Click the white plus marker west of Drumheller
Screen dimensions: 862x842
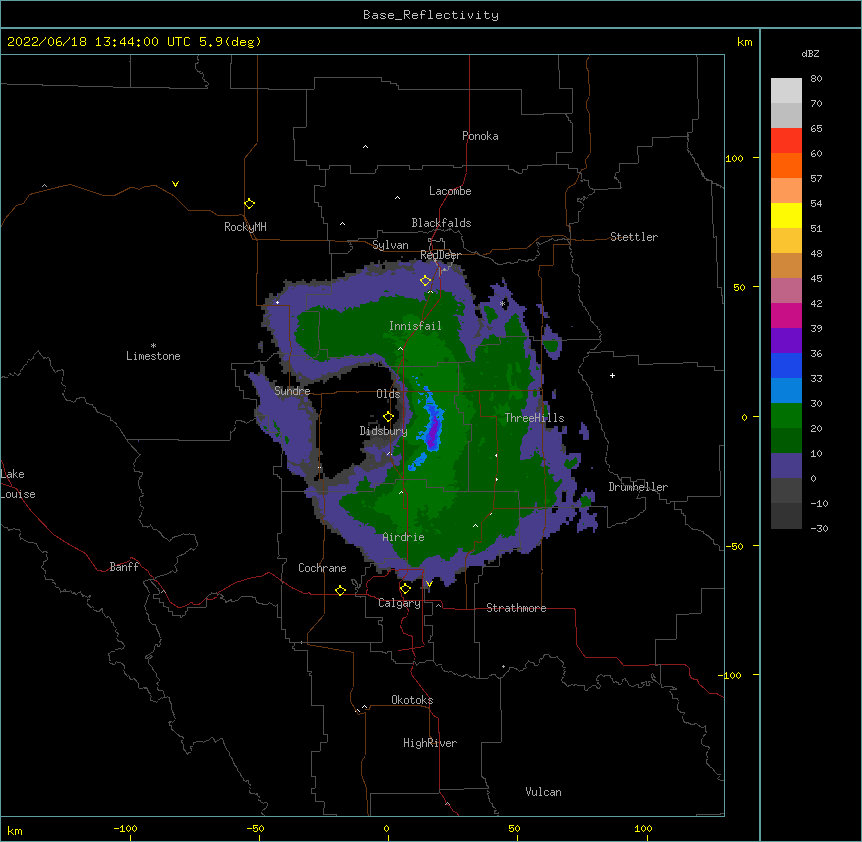click(x=612, y=375)
